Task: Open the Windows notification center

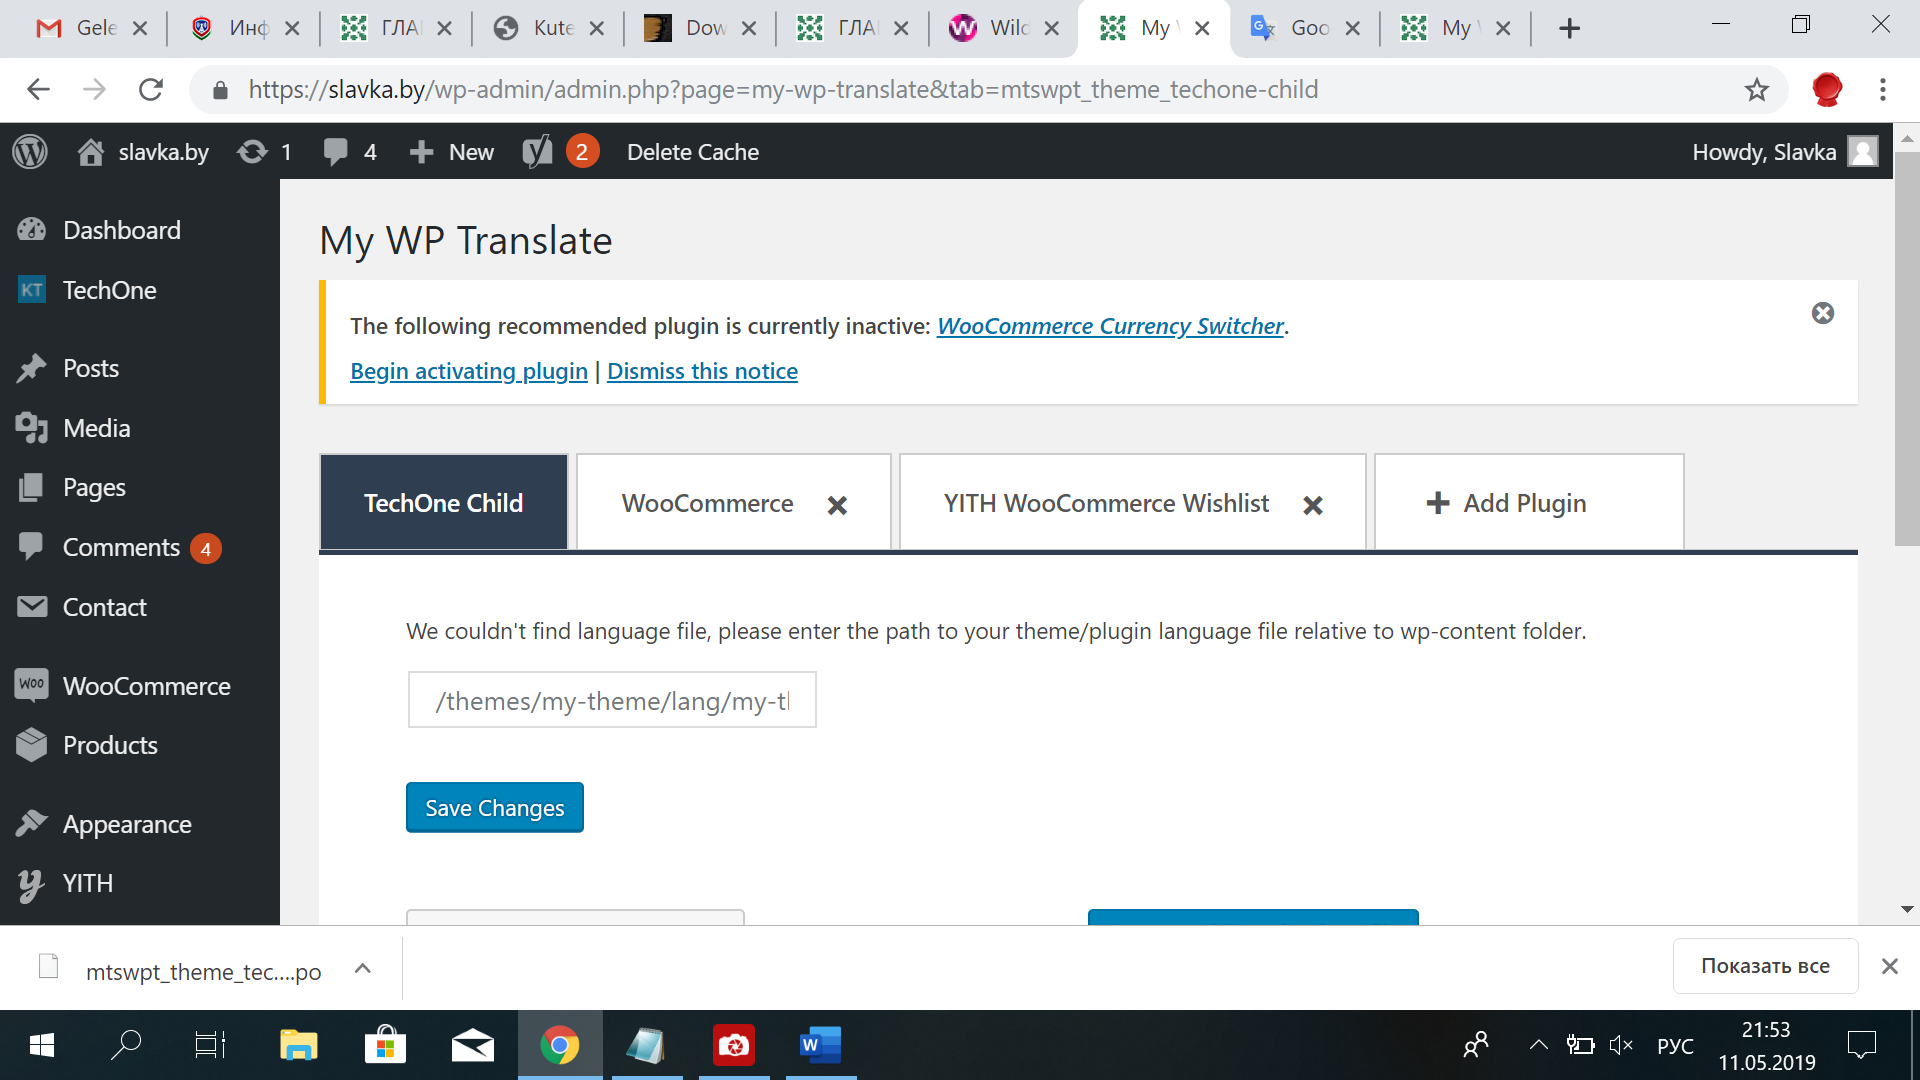Action: pos(1862,1046)
